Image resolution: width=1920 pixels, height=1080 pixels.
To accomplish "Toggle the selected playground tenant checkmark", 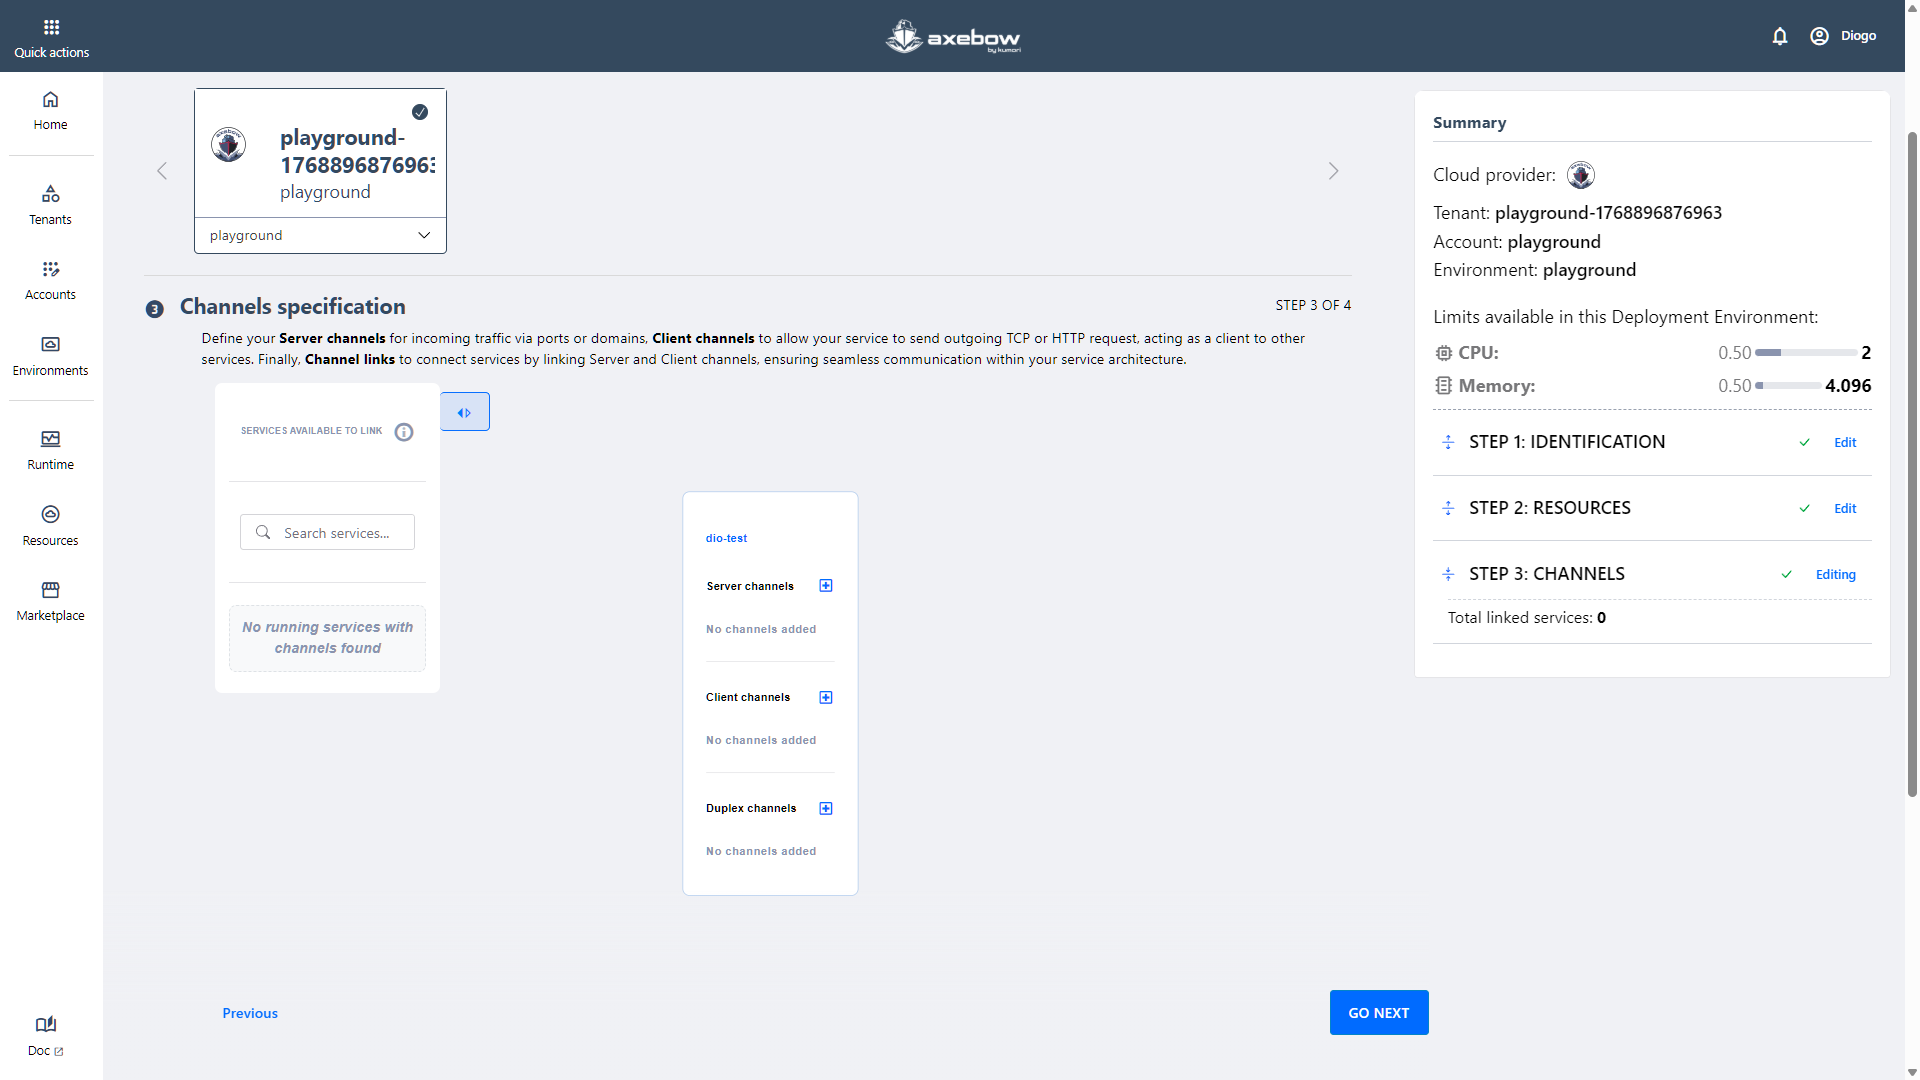I will coord(420,112).
